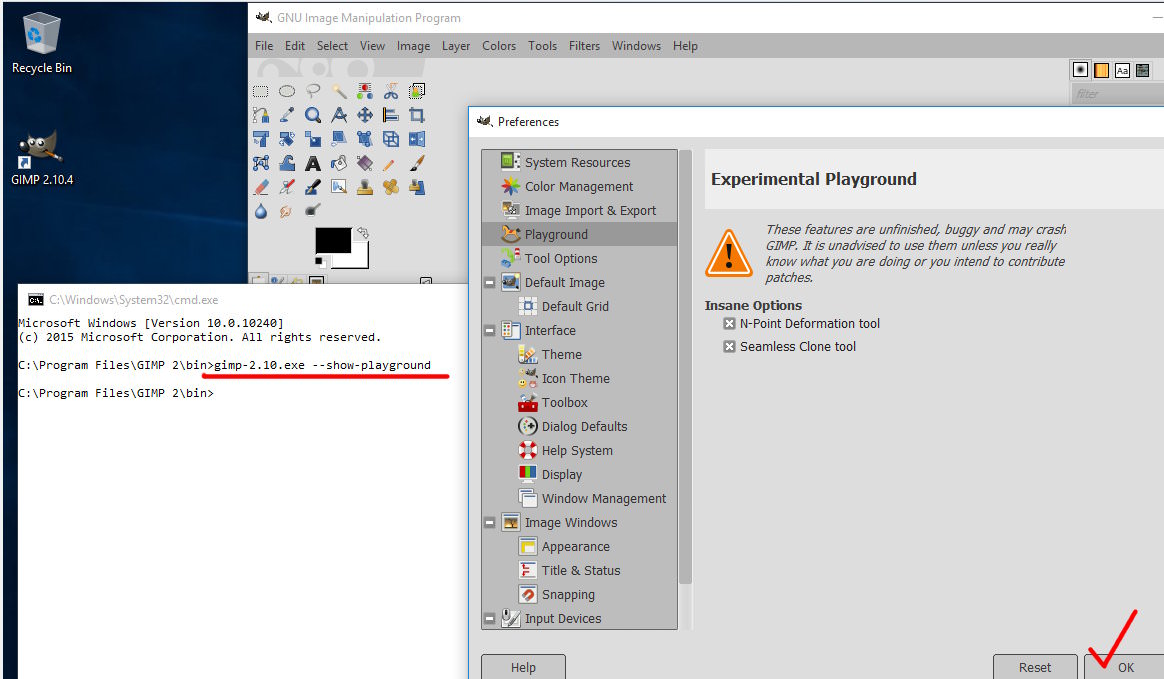Viewport: 1164px width, 679px height.
Task: Select the Paintbrush tool
Action: click(416, 163)
